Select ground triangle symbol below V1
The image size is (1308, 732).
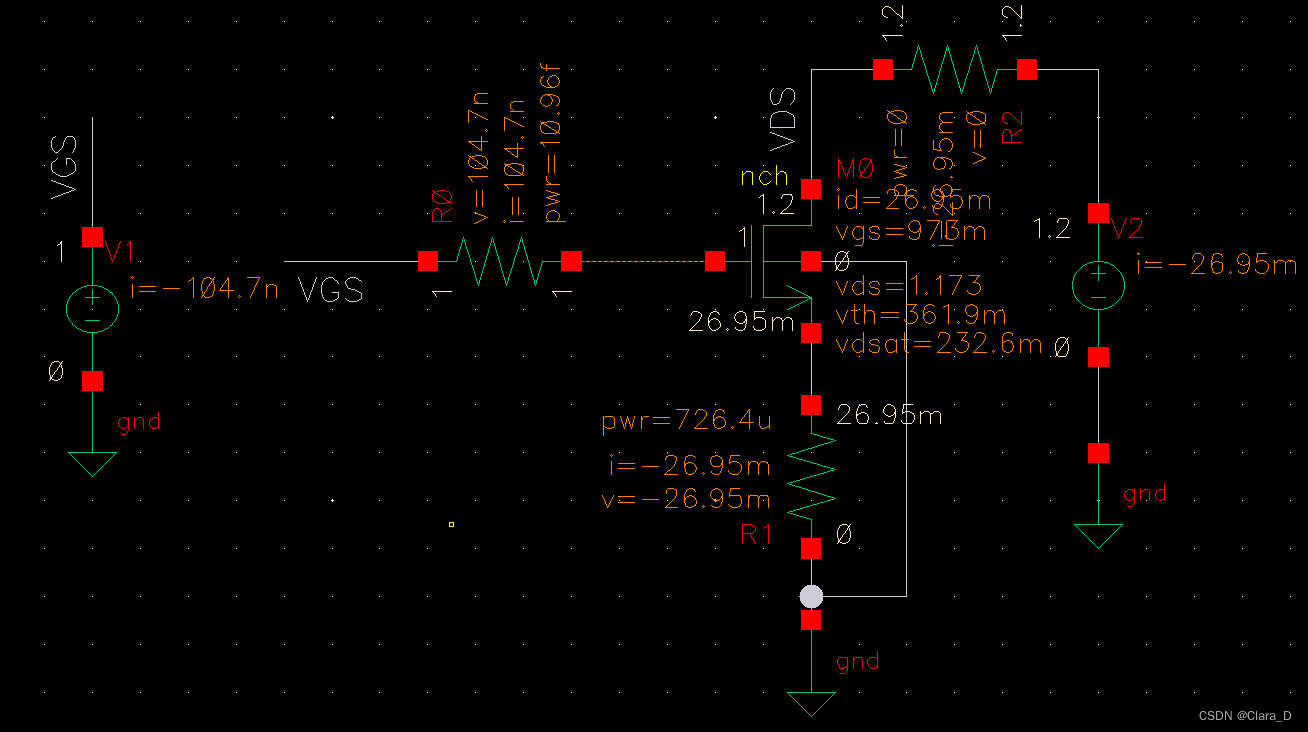(x=92, y=464)
